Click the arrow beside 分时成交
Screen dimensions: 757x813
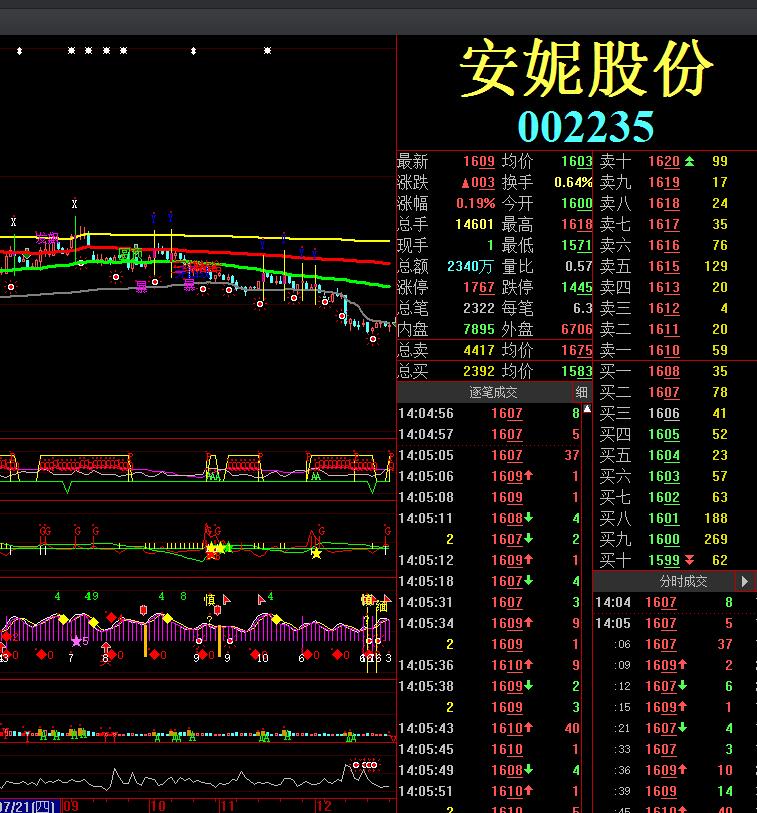[745, 581]
